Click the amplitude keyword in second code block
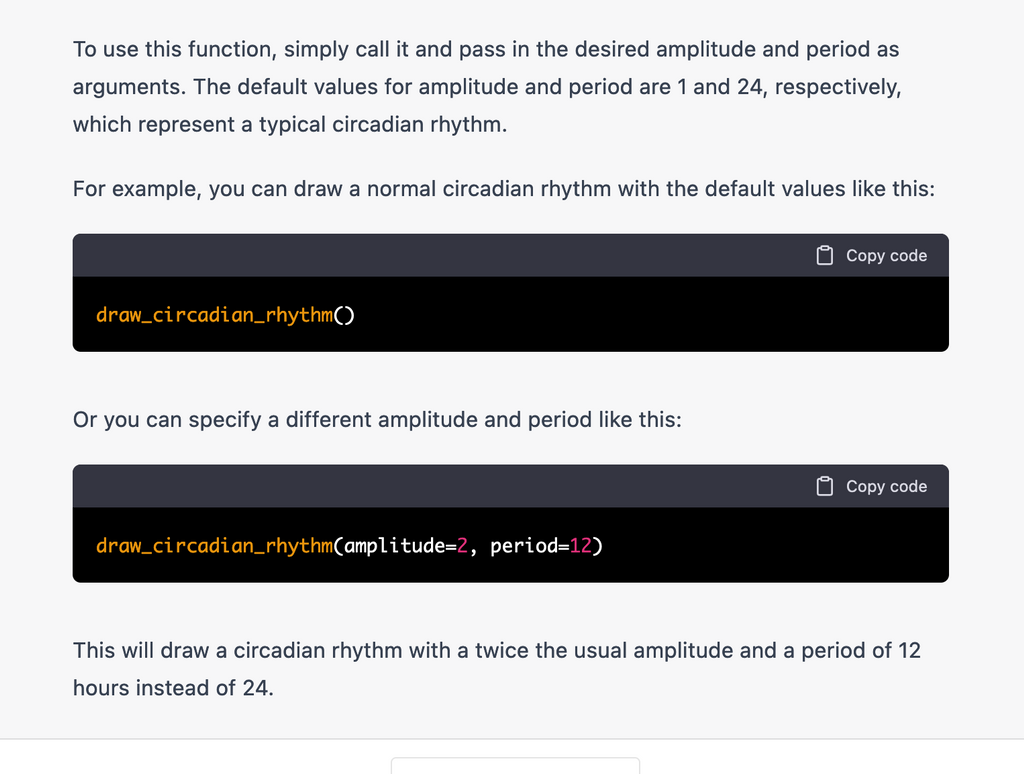This screenshot has width=1024, height=774. [x=395, y=546]
